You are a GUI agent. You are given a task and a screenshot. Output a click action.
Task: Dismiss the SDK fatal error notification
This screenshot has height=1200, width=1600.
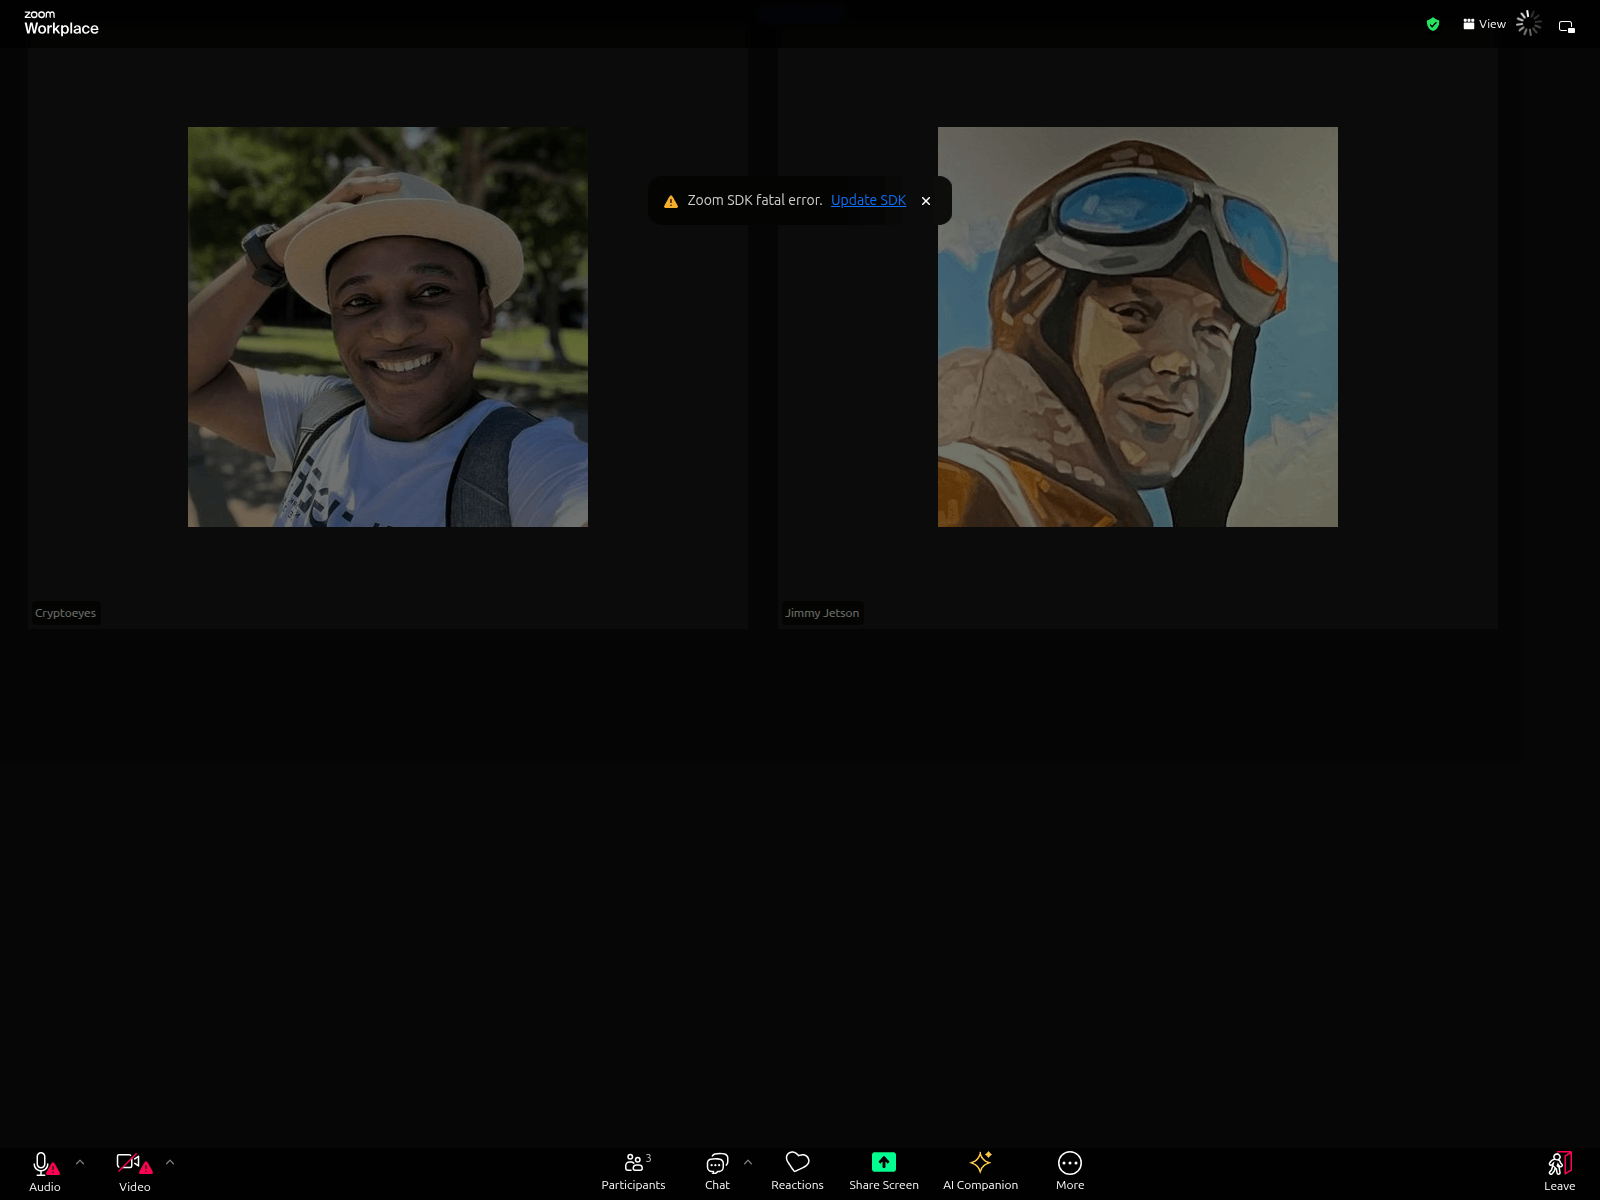[926, 201]
